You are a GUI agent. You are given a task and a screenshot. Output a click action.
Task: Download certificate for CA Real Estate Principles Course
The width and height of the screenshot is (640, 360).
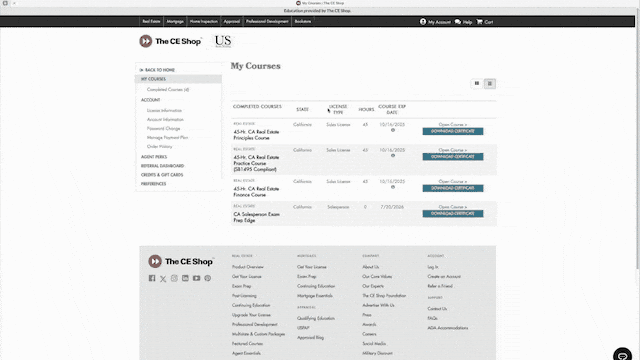453,131
